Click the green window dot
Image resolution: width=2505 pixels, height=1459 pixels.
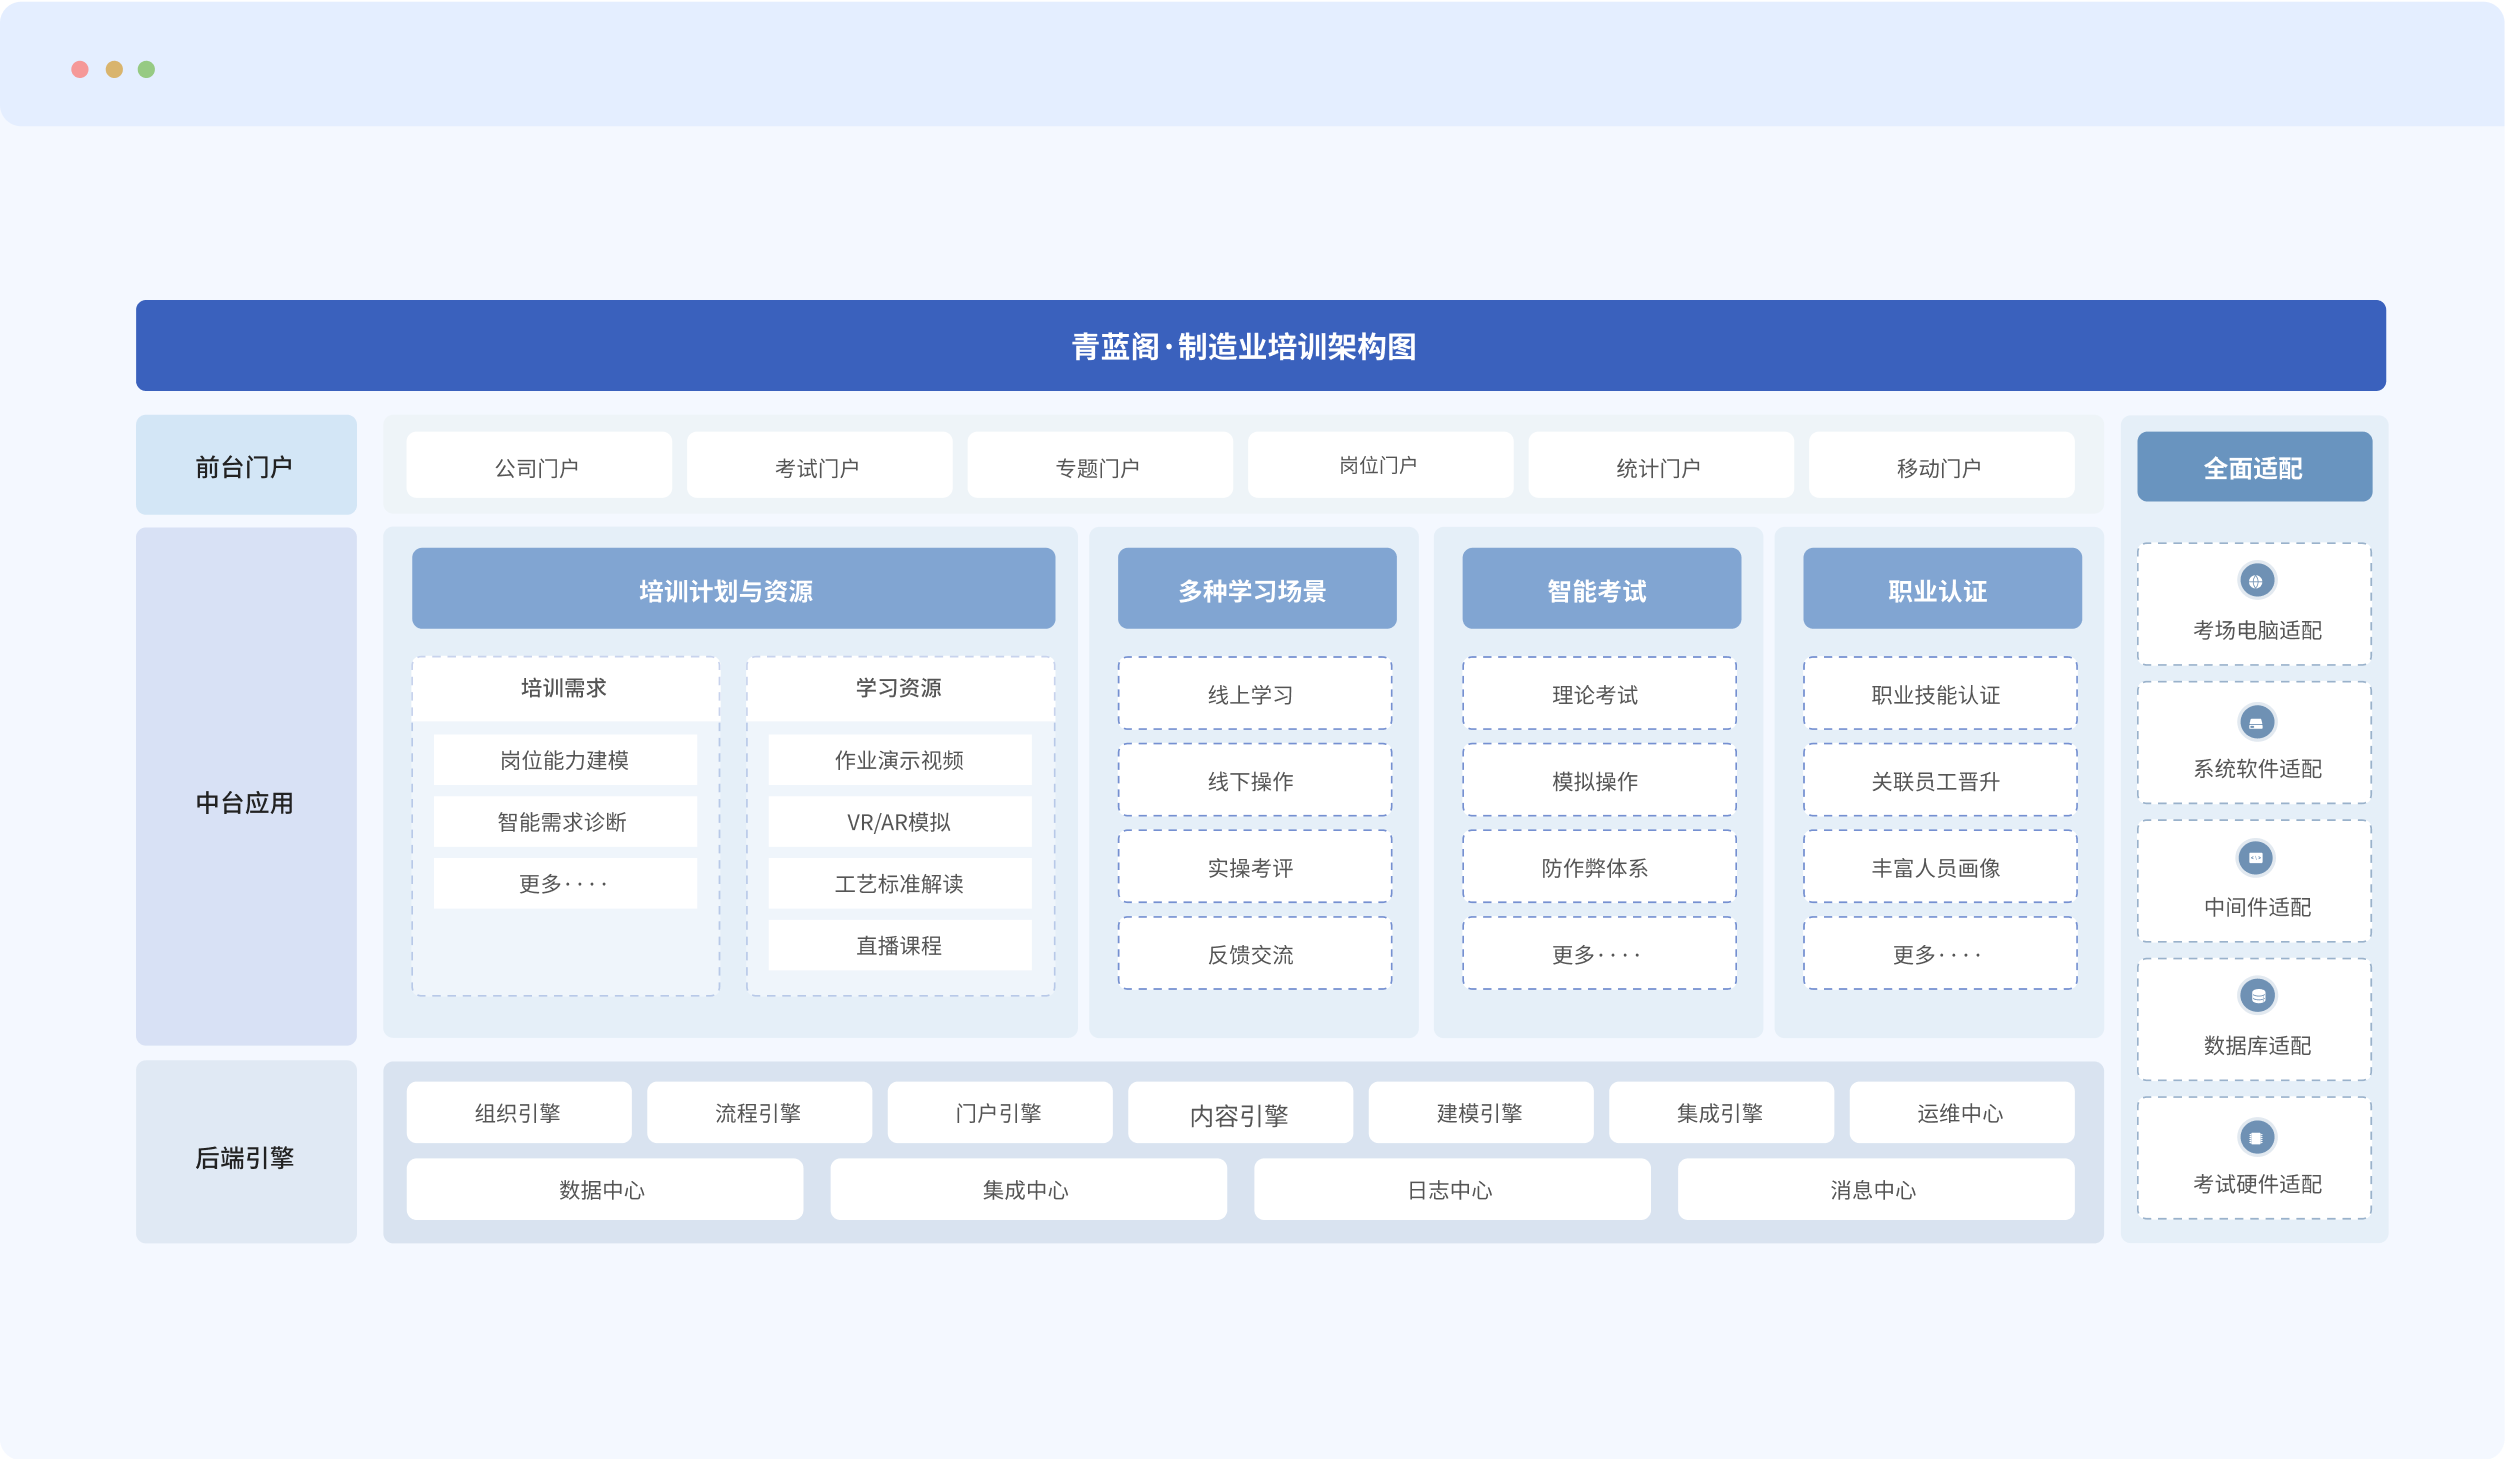point(146,69)
